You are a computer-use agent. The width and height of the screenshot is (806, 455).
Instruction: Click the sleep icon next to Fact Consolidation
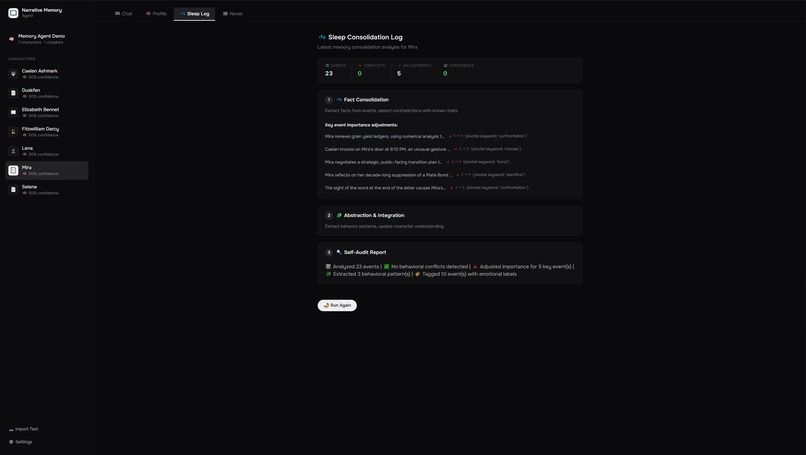click(339, 100)
